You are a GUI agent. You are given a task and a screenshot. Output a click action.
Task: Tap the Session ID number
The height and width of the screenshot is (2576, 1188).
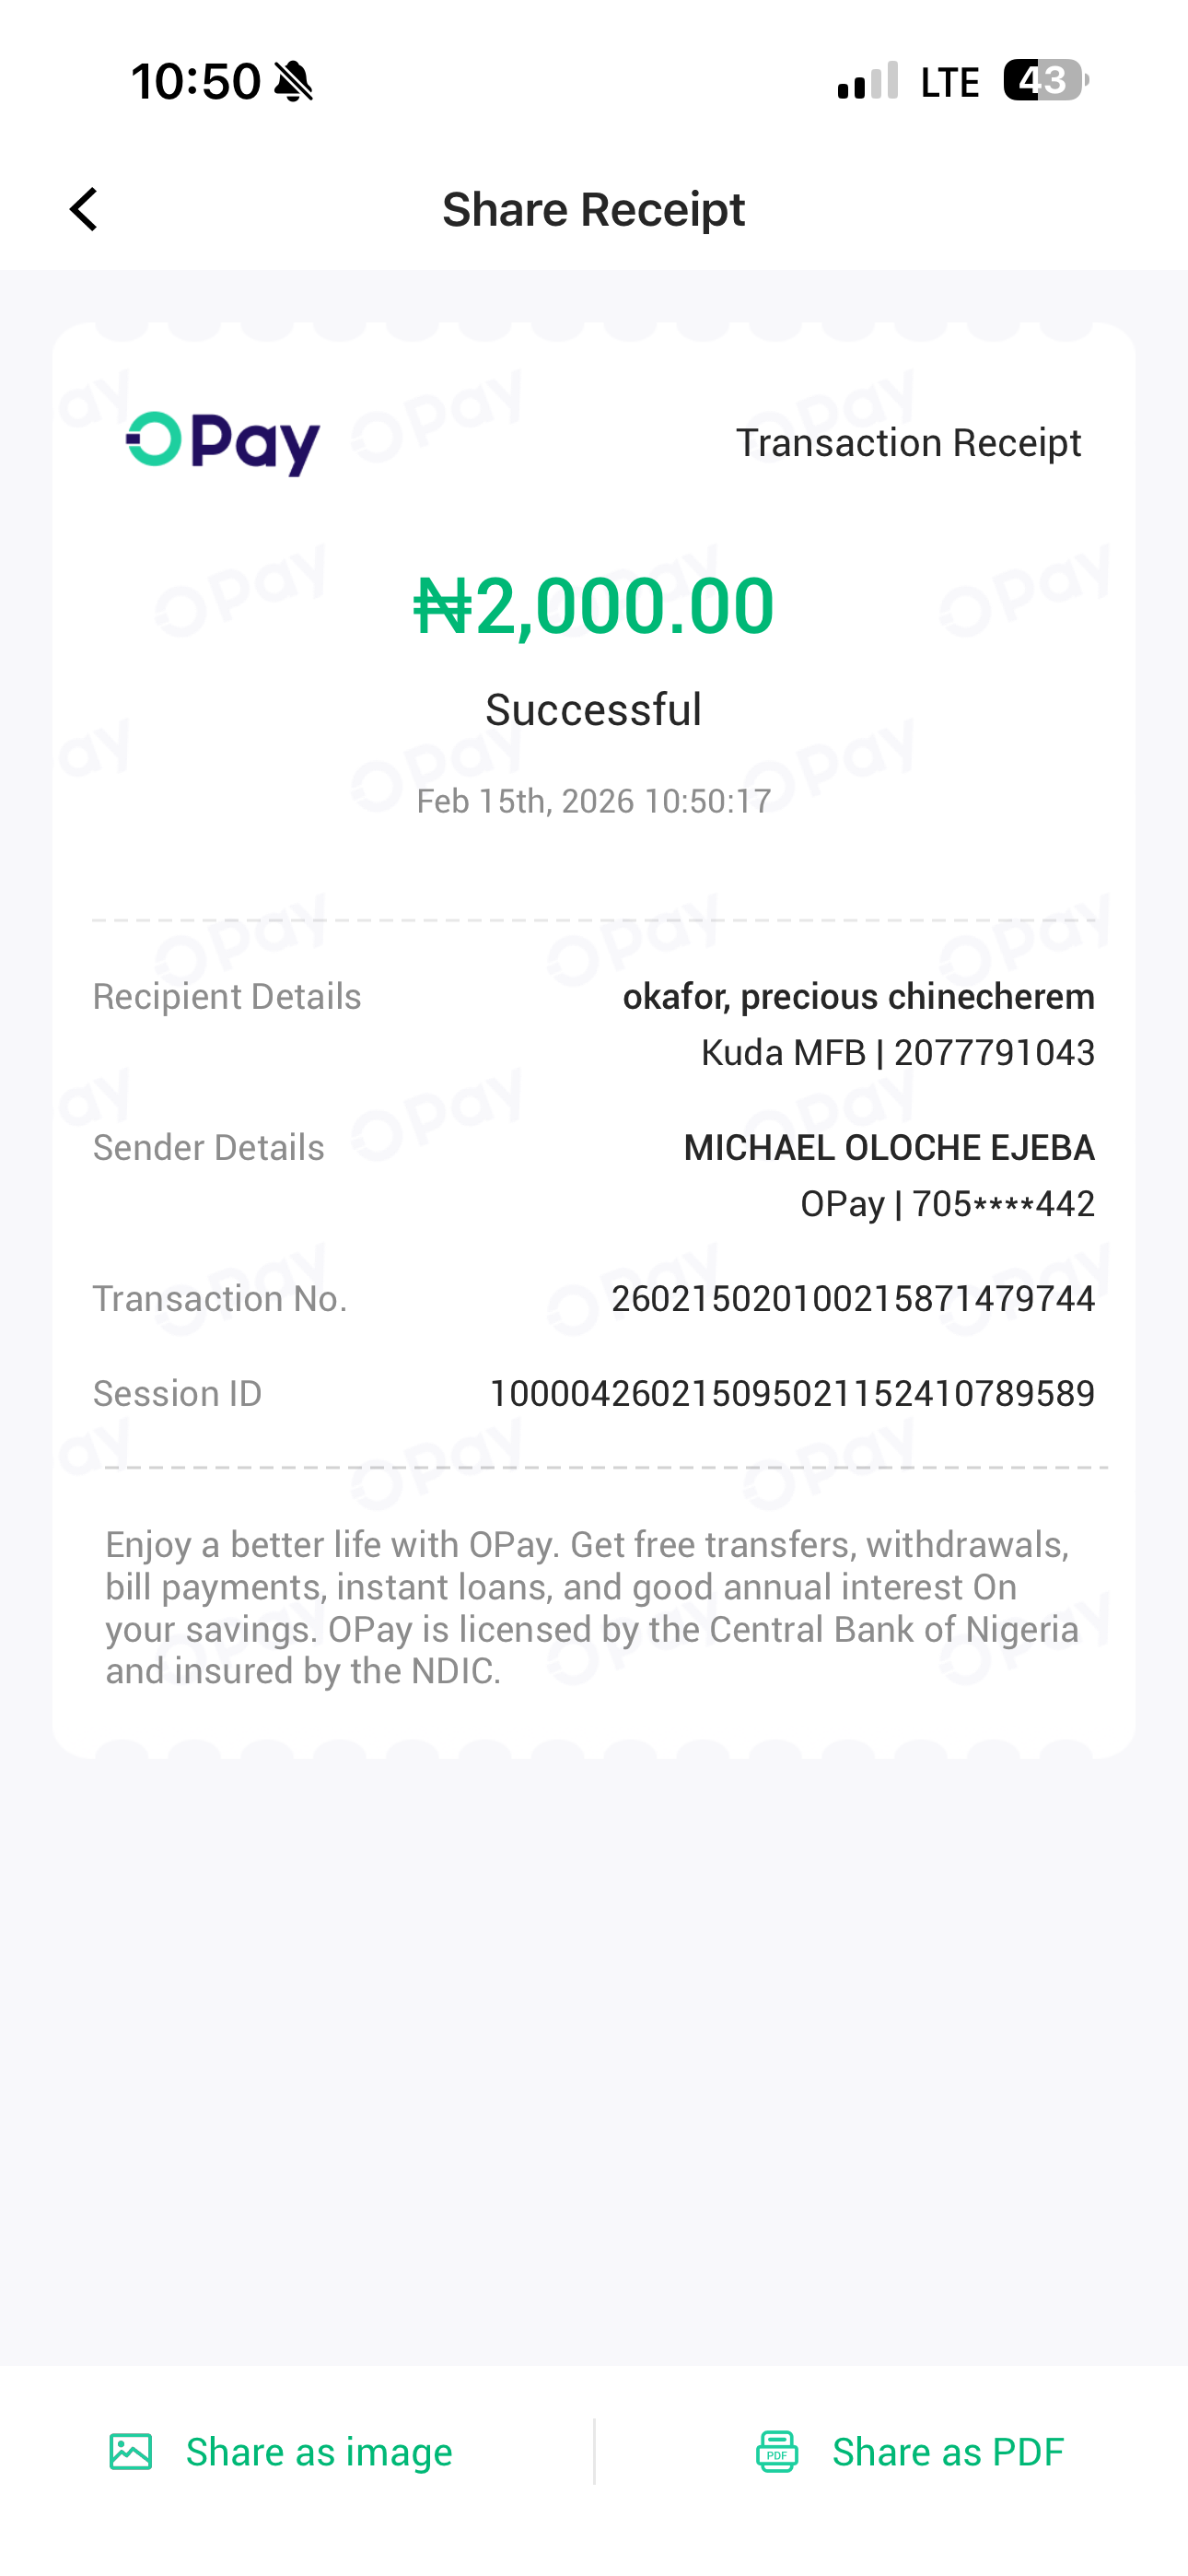[791, 1394]
